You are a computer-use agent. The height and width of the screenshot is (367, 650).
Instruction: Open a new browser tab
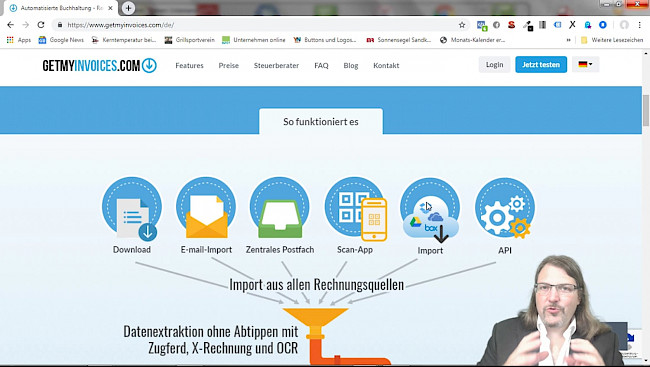(129, 8)
